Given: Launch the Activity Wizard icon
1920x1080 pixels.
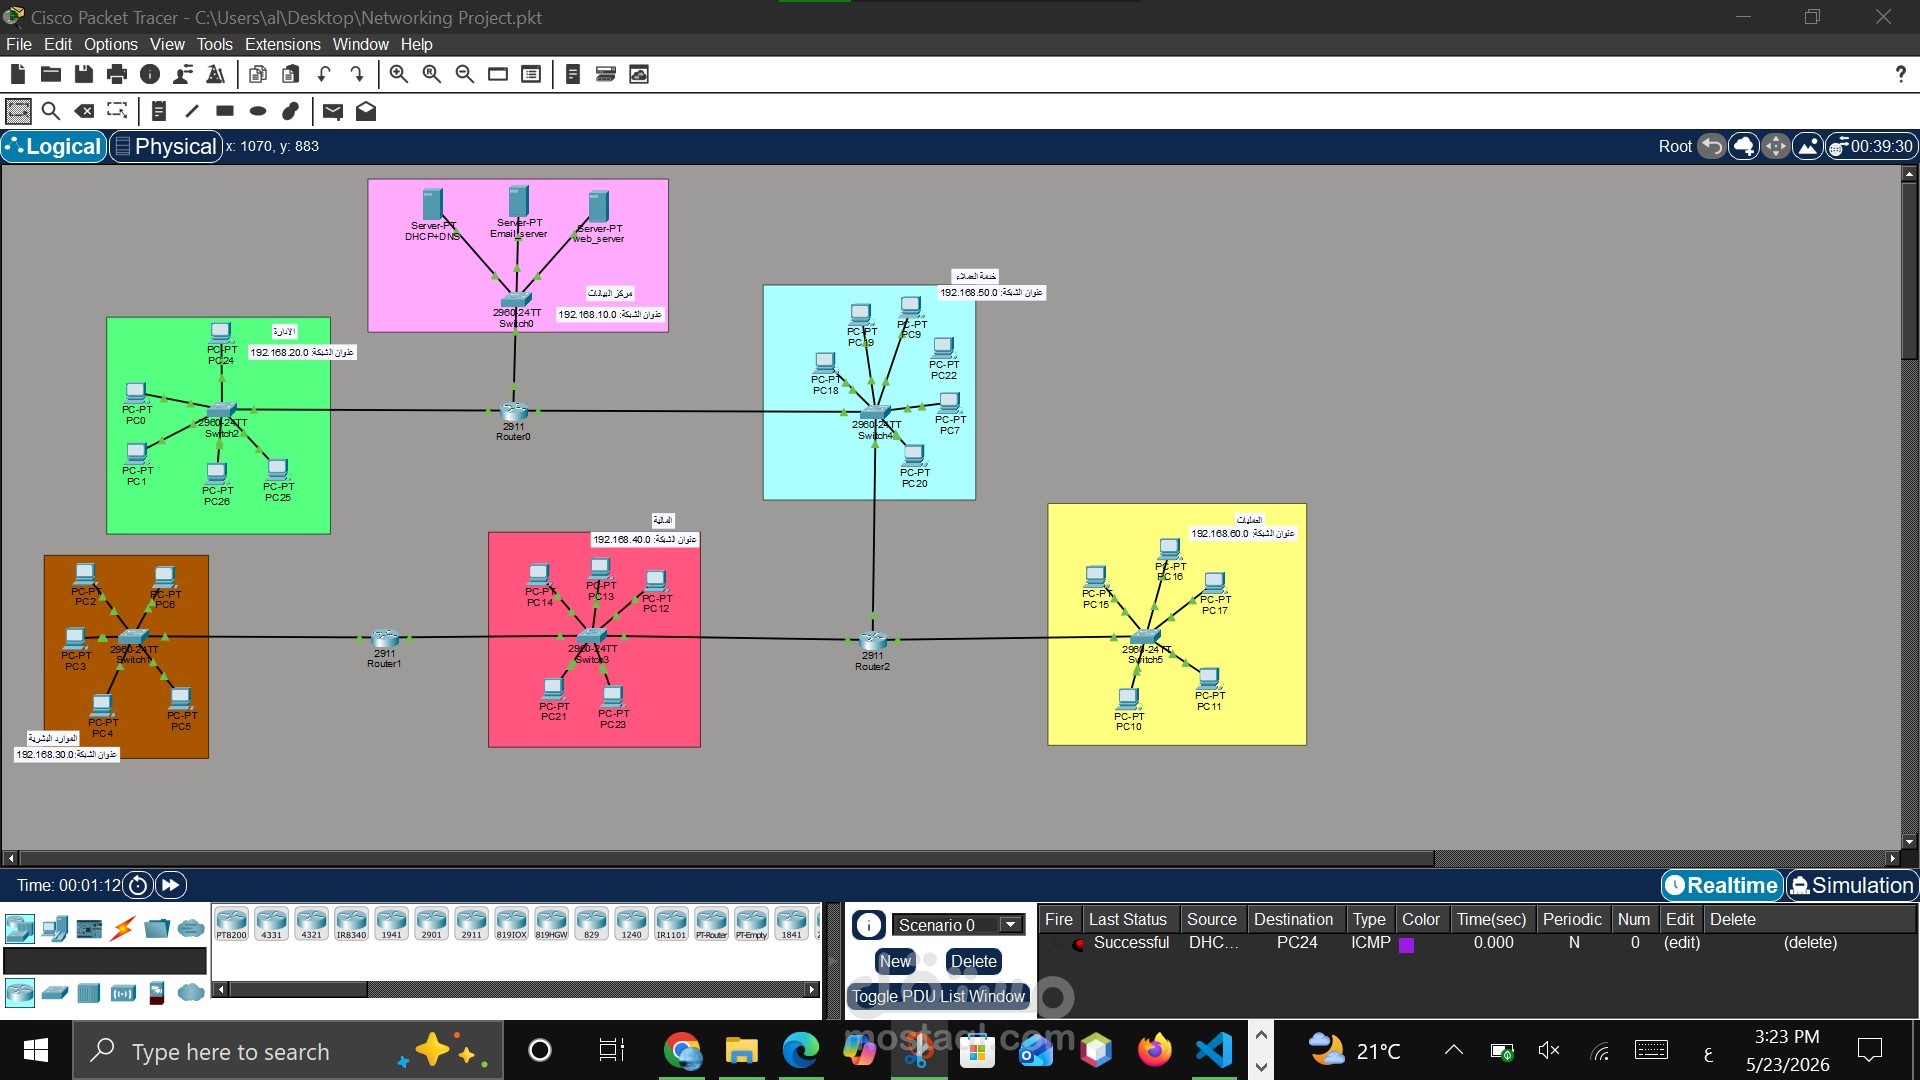Looking at the screenshot, I should tap(183, 74).
